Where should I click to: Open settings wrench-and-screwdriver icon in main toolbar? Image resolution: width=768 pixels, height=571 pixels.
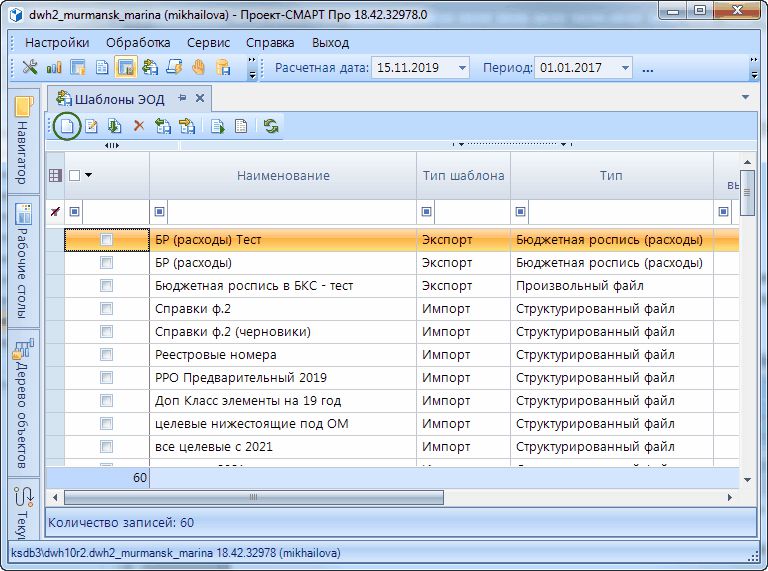(29, 68)
